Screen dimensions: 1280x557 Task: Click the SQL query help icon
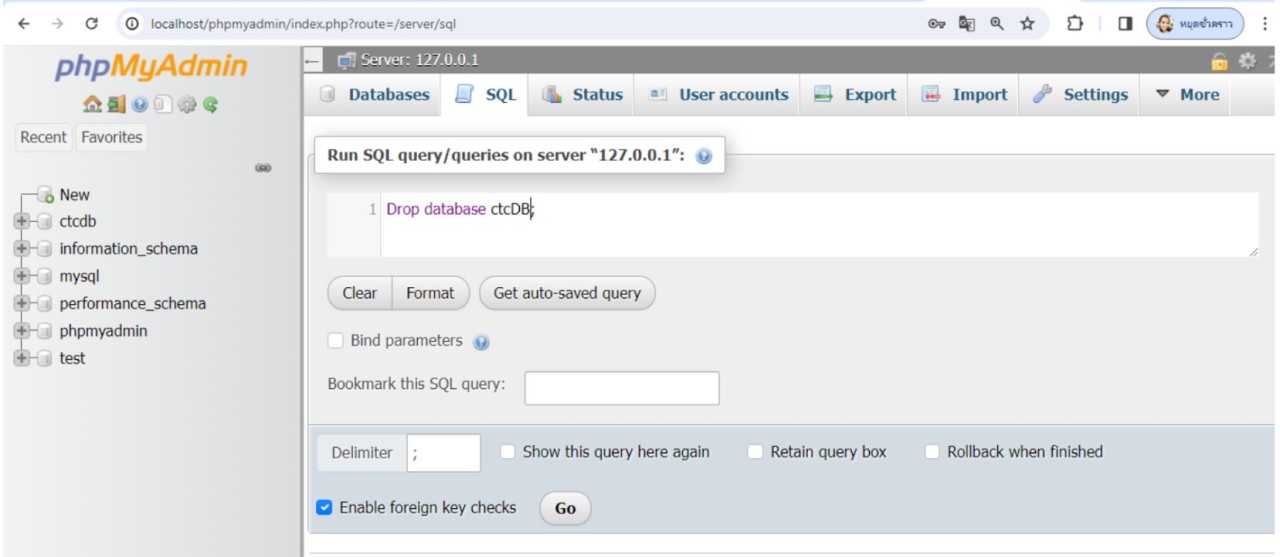point(703,157)
